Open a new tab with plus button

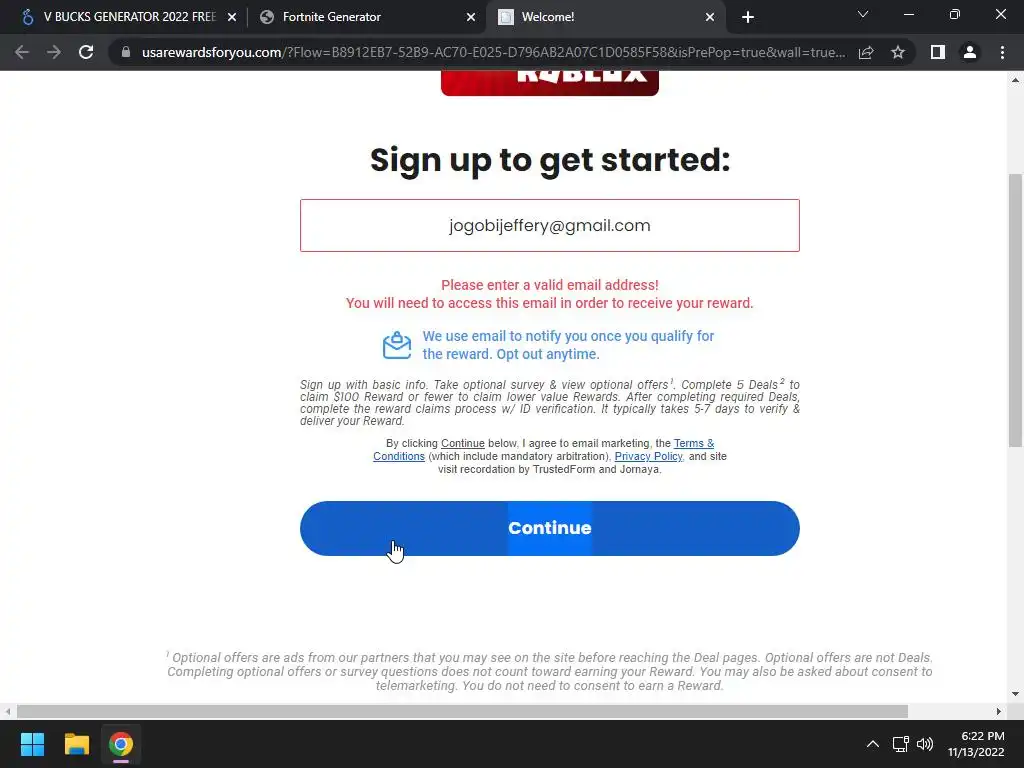point(748,18)
